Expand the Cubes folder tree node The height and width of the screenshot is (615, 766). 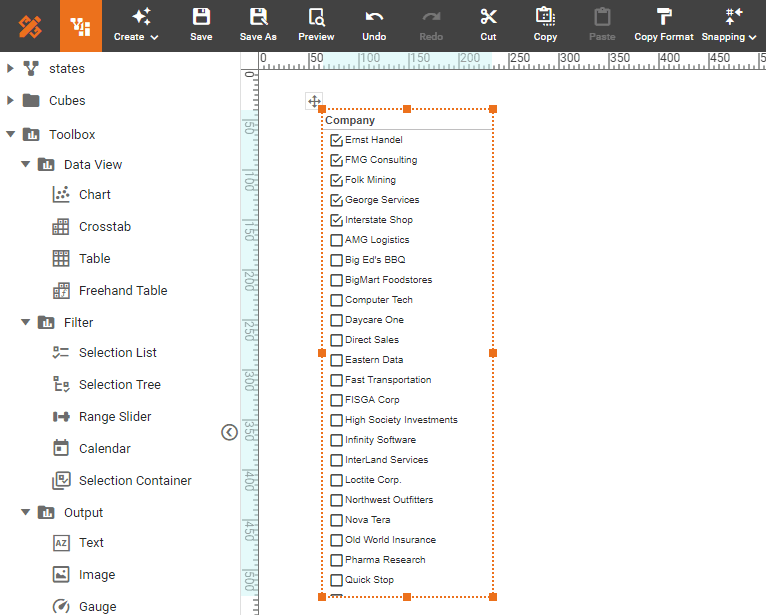click(x=11, y=101)
